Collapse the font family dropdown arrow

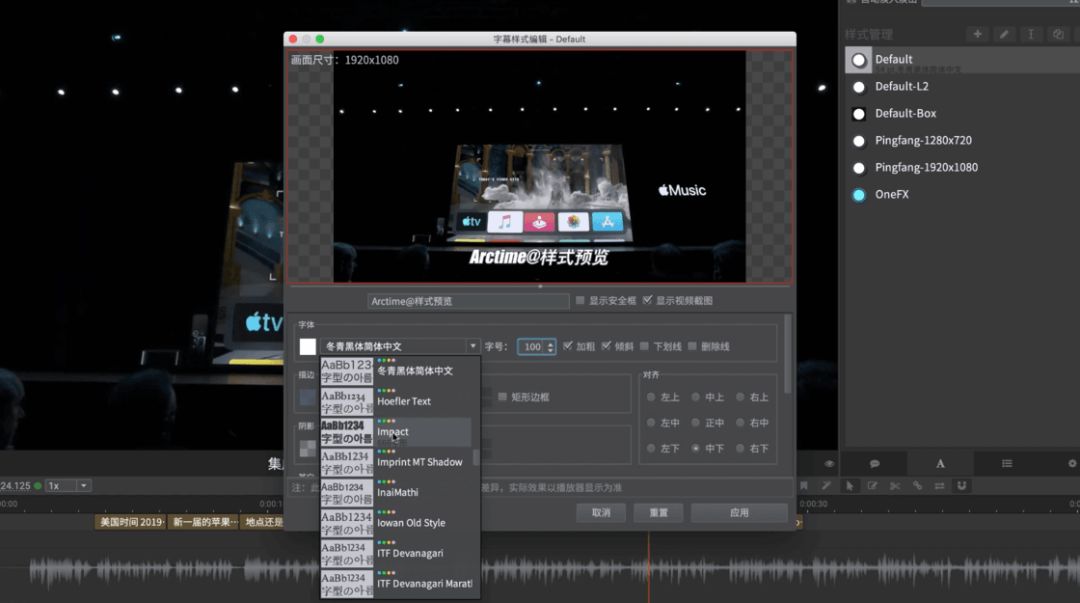[x=472, y=346]
